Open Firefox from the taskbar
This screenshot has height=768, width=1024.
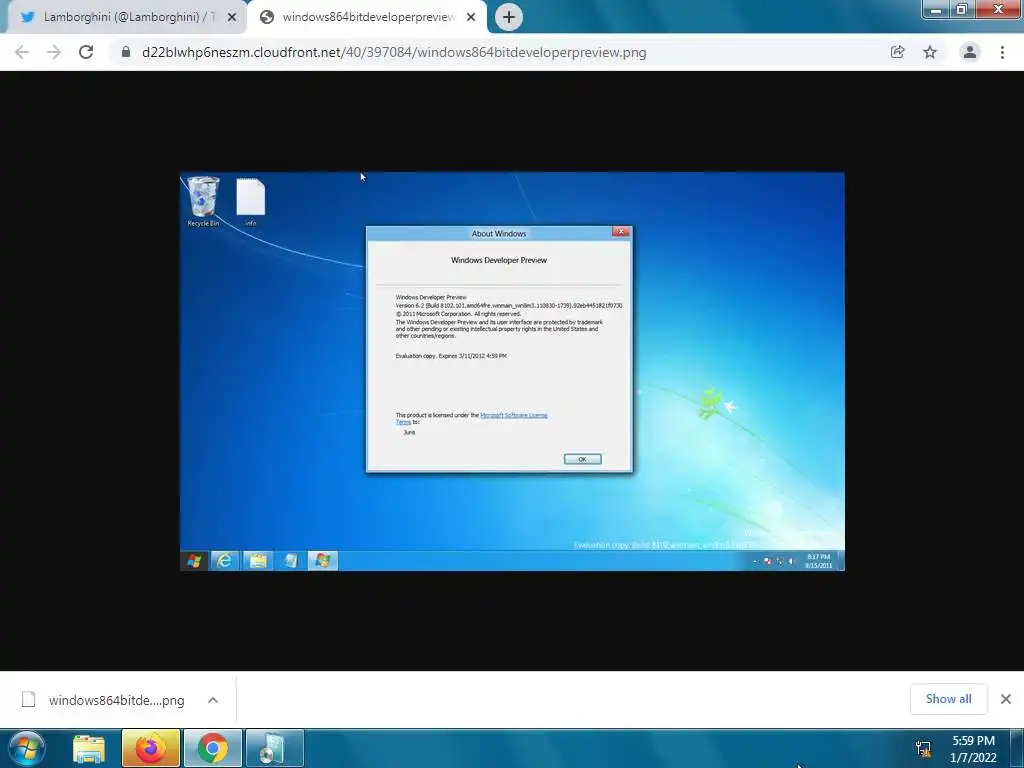[x=150, y=748]
